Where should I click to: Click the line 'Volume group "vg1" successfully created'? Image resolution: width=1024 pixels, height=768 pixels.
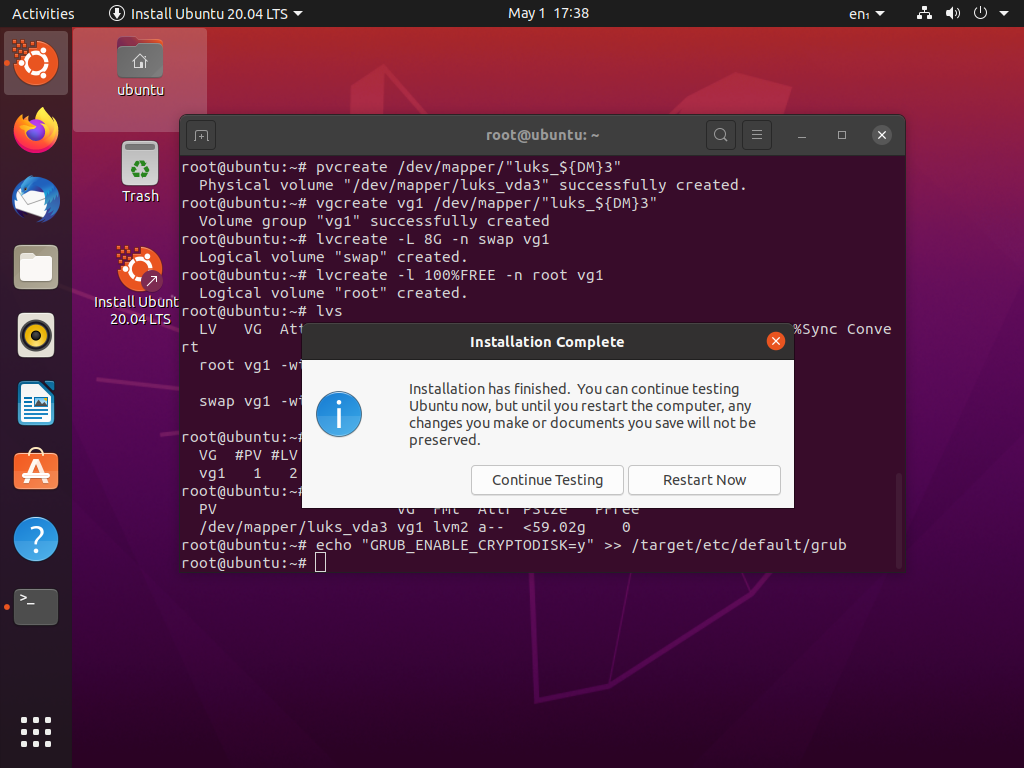[374, 221]
